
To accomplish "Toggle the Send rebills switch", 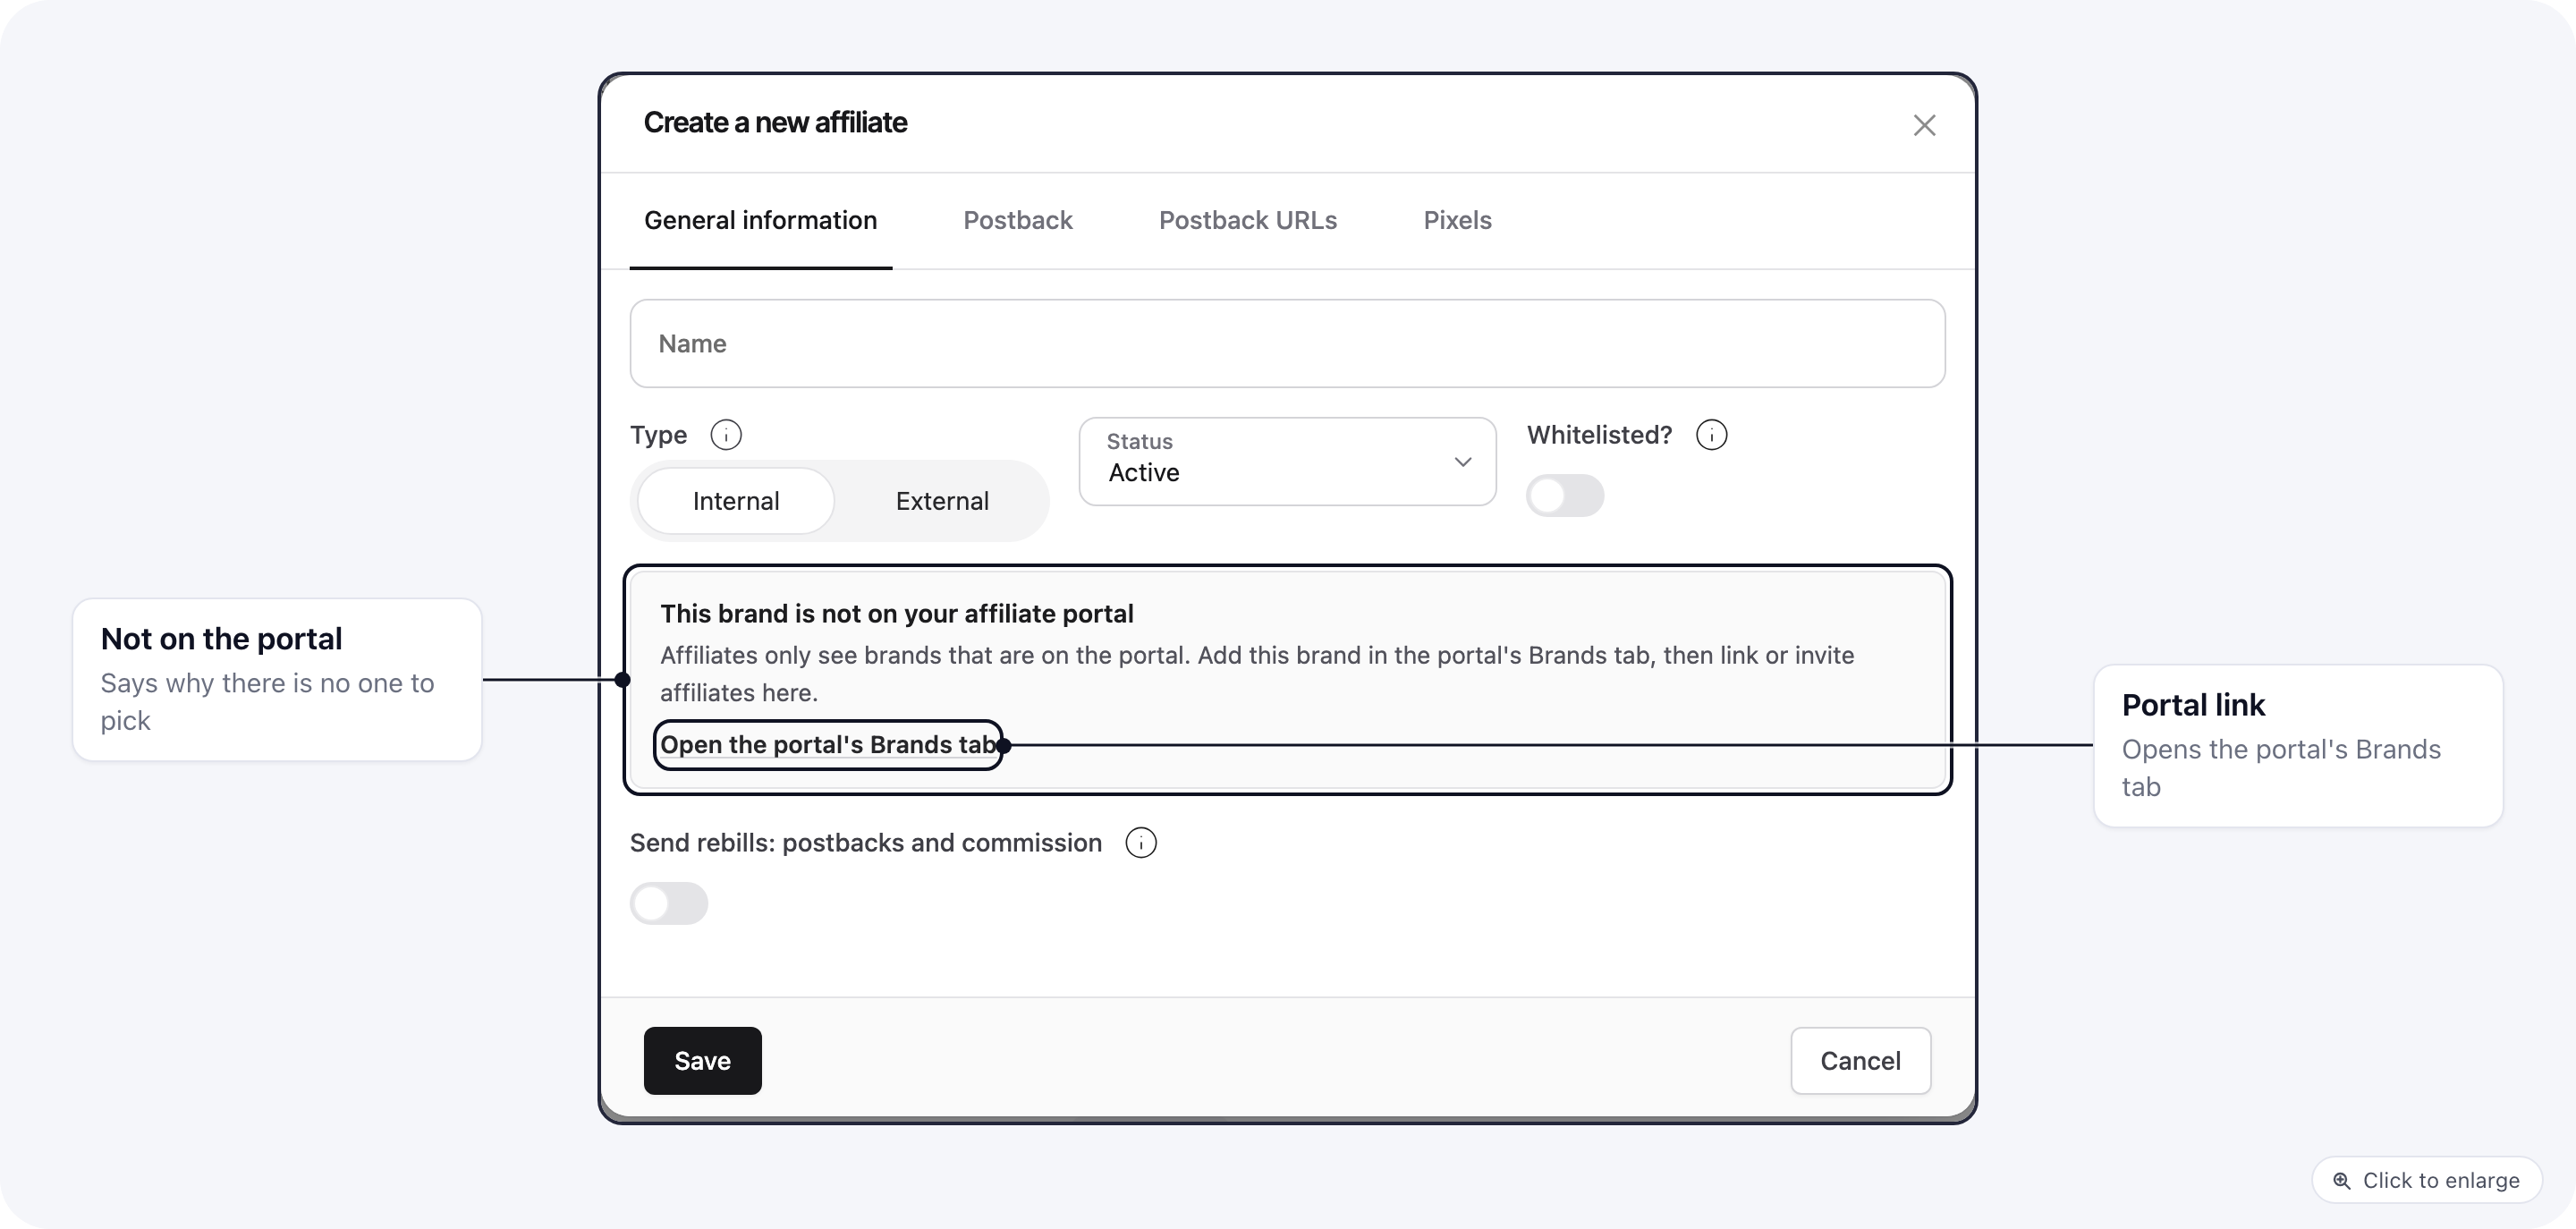I will (x=669, y=904).
